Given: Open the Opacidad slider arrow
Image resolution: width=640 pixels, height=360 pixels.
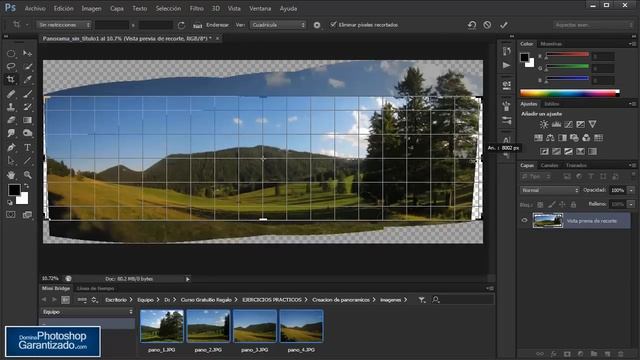Looking at the screenshot, I should tap(631, 190).
